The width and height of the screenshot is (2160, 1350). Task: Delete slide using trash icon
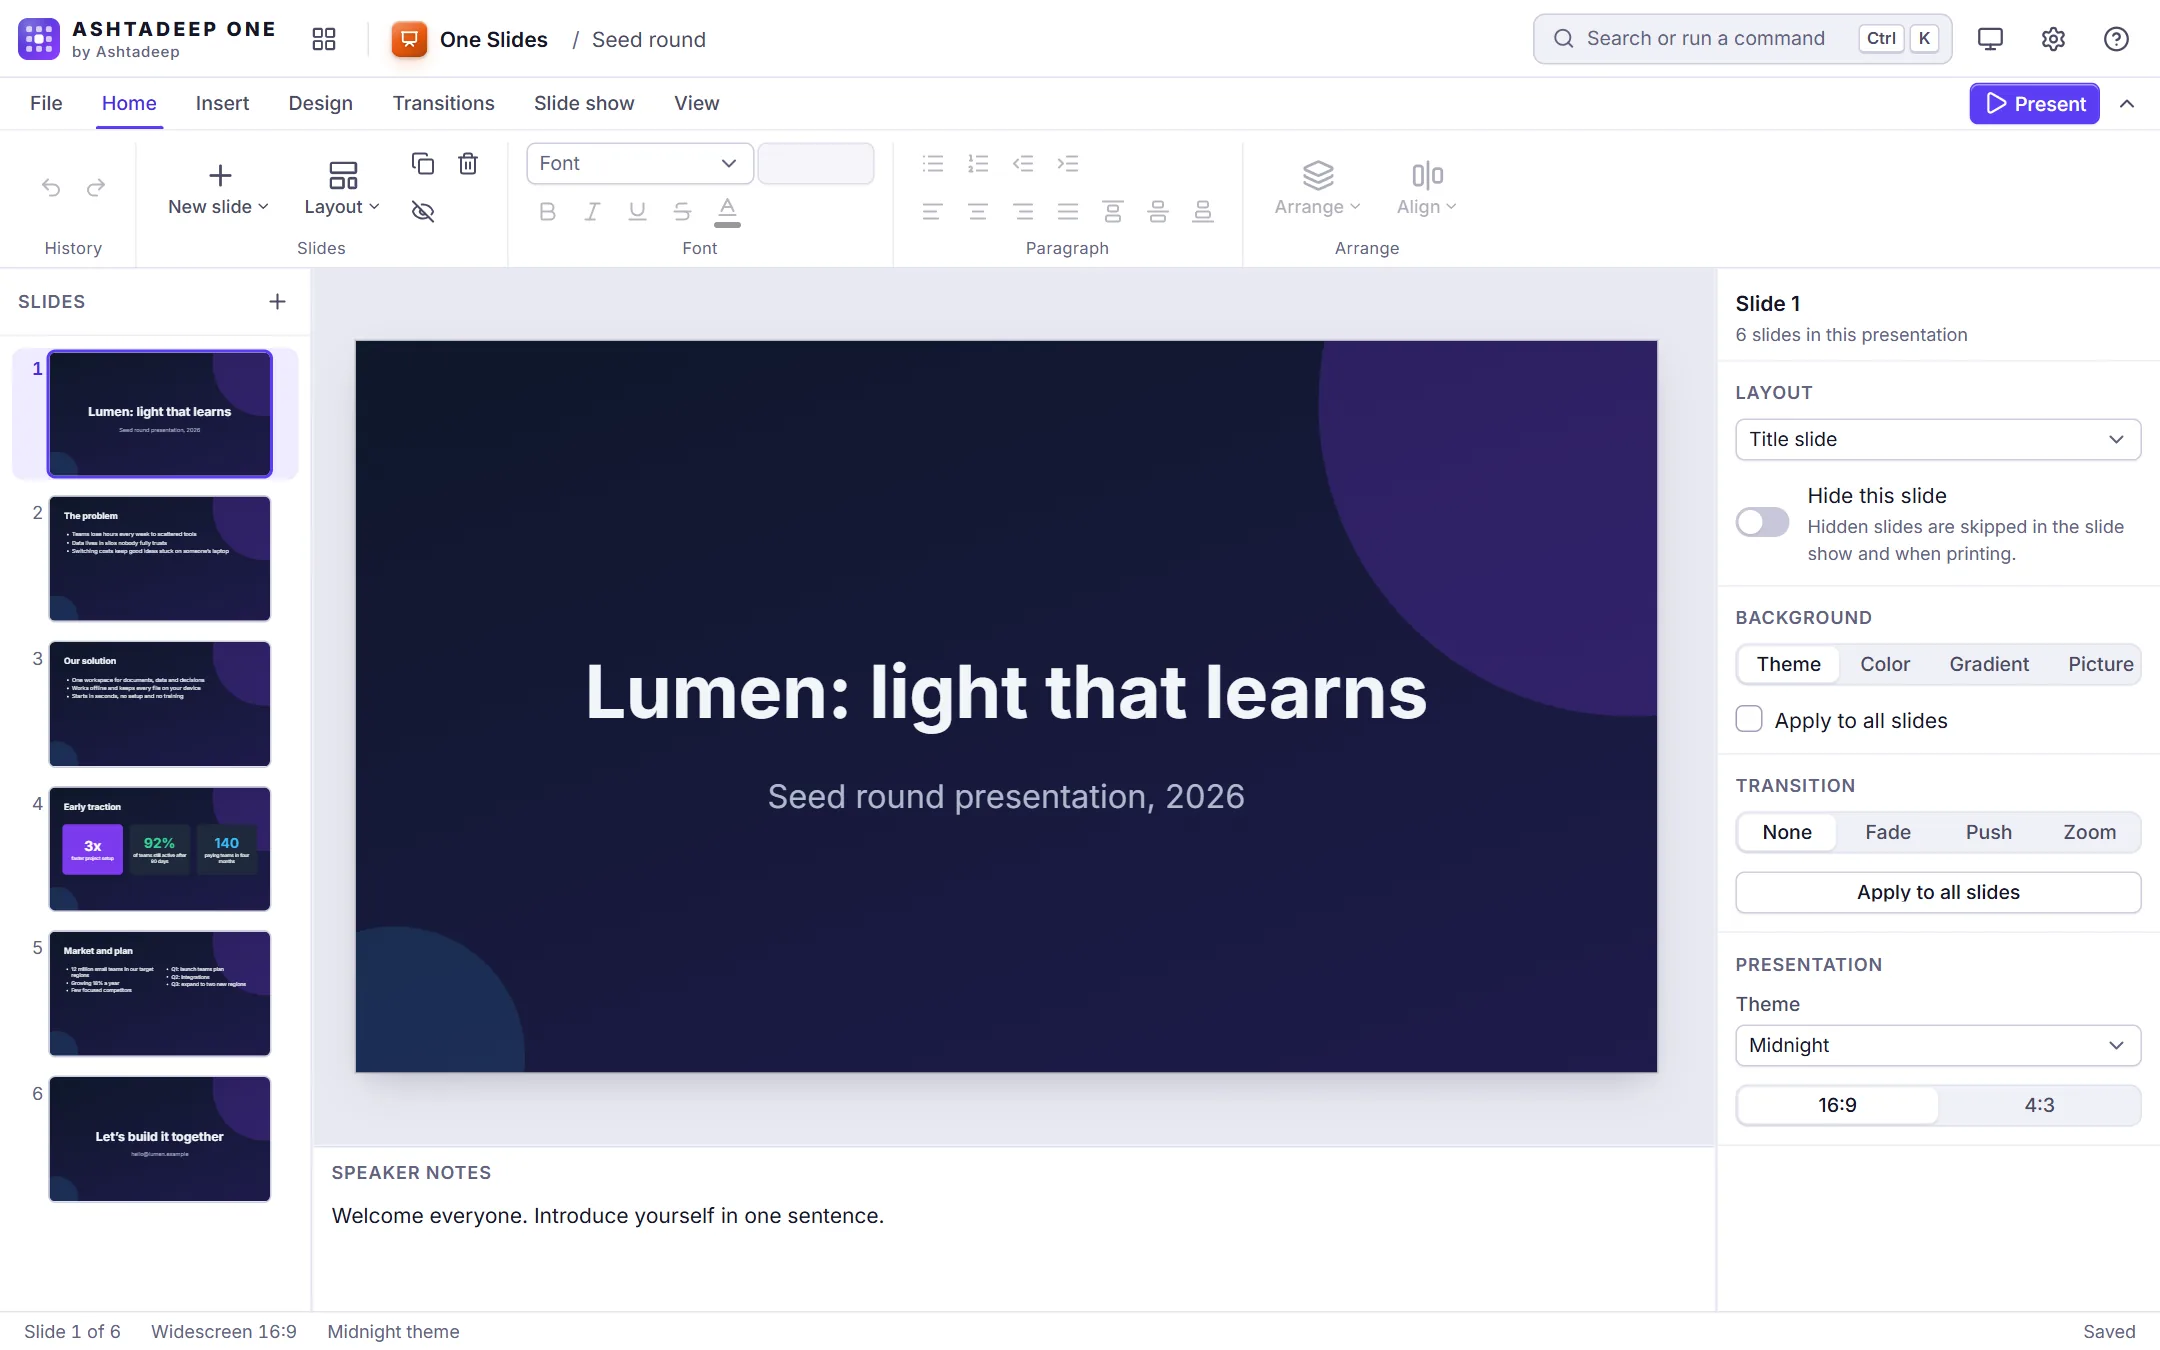tap(468, 163)
